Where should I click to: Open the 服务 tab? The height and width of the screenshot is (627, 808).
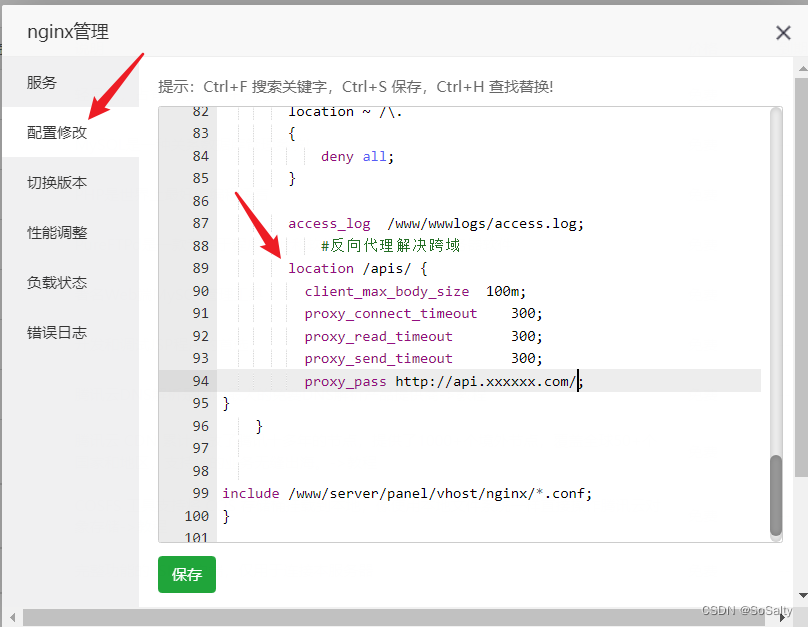click(71, 82)
